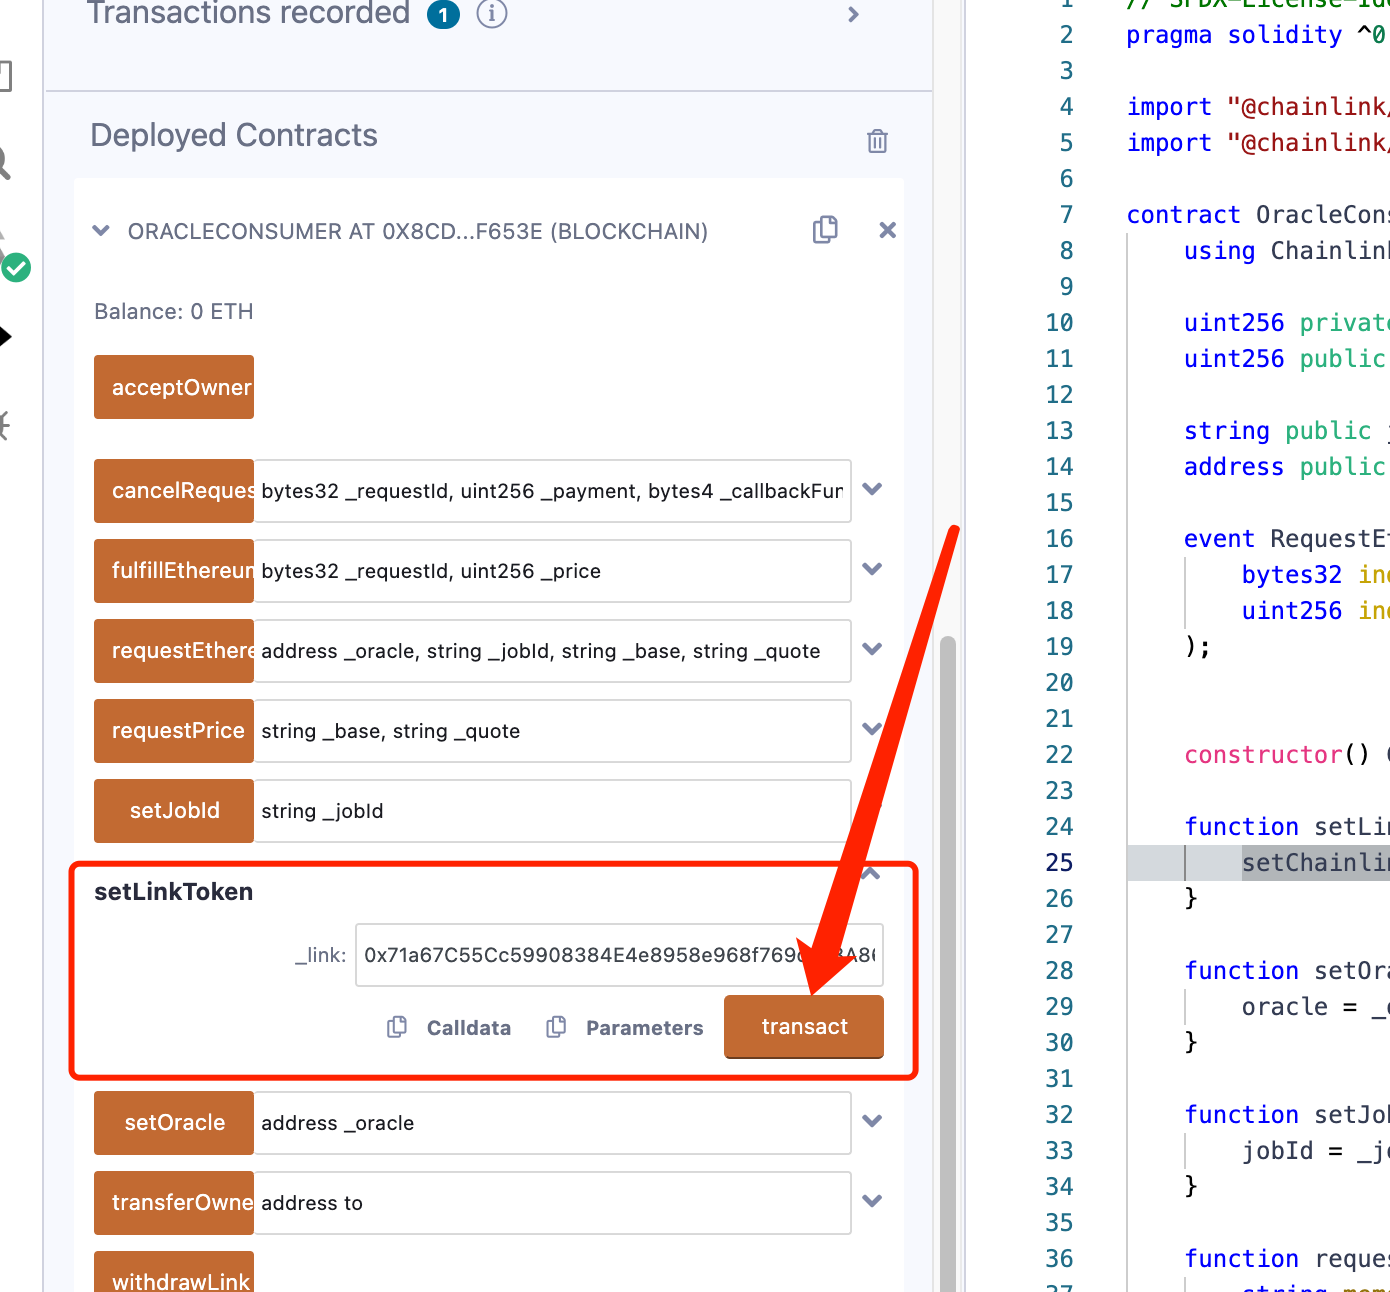1390x1292 pixels.
Task: Expand the Transactions recorded section
Action: click(853, 14)
